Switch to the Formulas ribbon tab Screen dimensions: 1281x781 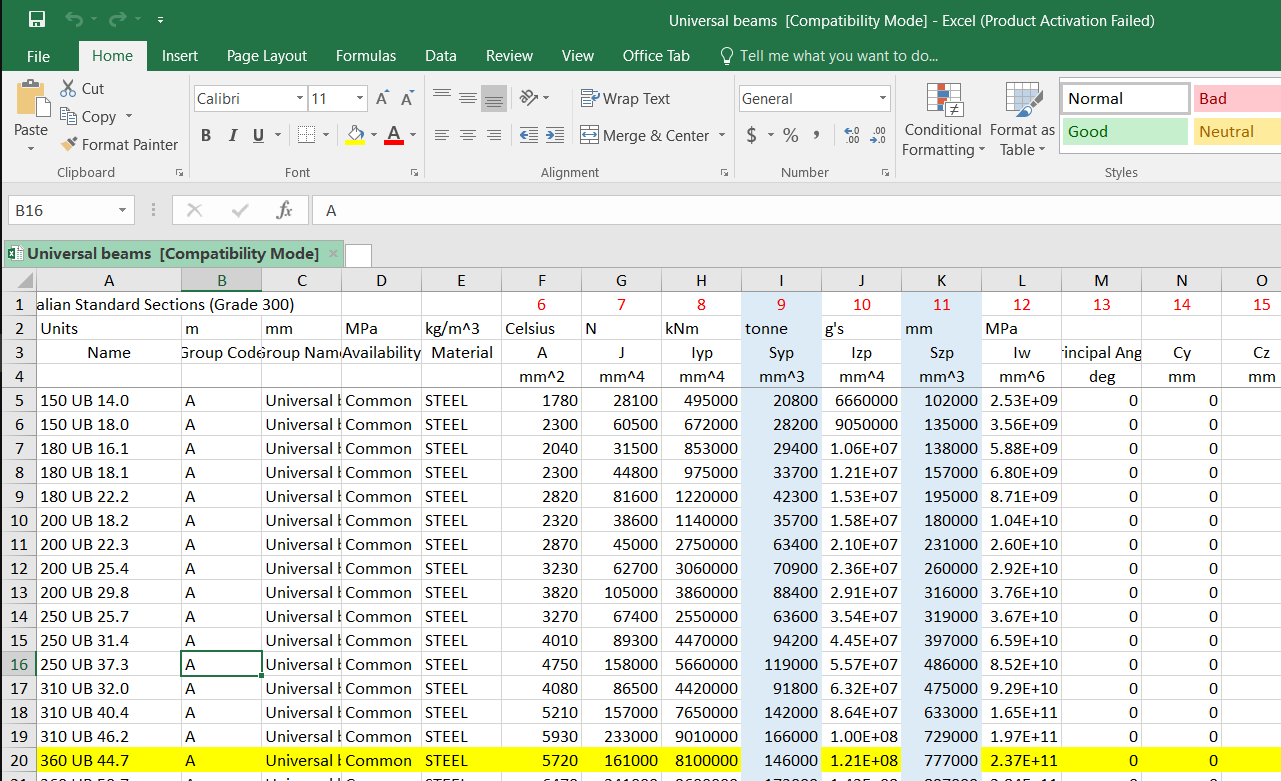(x=366, y=56)
